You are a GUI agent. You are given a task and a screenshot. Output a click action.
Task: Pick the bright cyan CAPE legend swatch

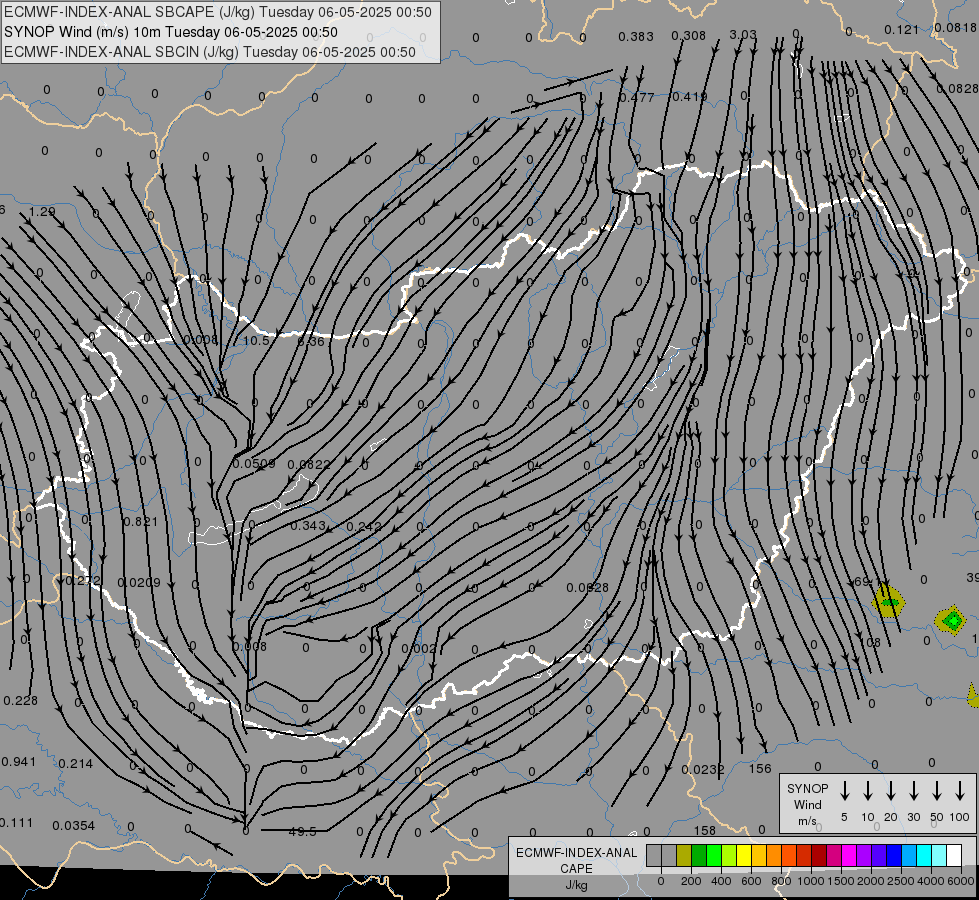(x=924, y=856)
